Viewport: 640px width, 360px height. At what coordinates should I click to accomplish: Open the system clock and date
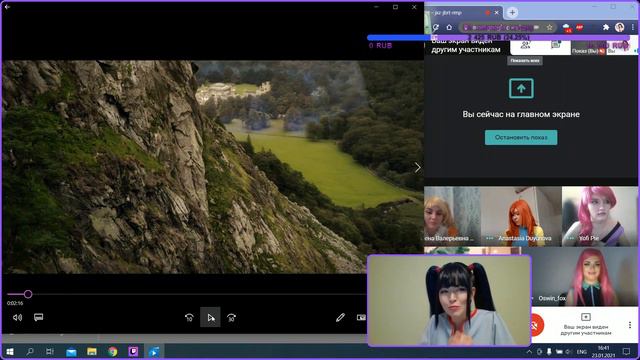pyautogui.click(x=603, y=351)
